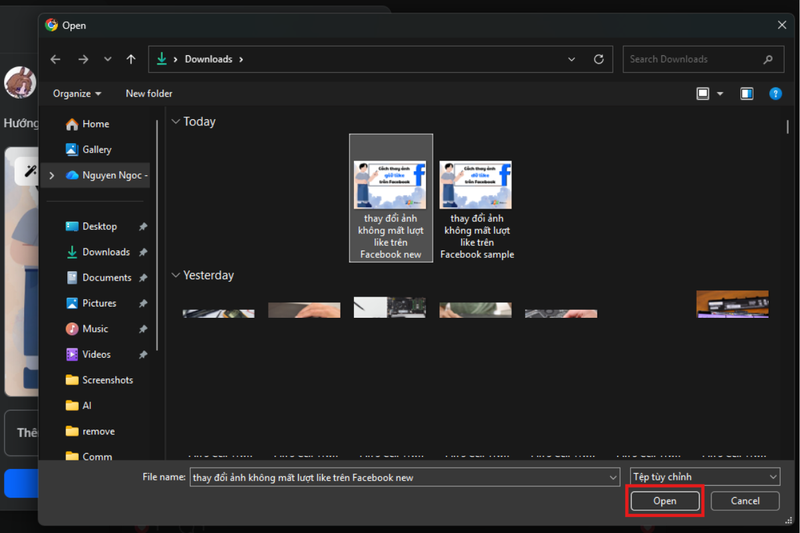
Task: Go up one folder level
Action: 131,59
